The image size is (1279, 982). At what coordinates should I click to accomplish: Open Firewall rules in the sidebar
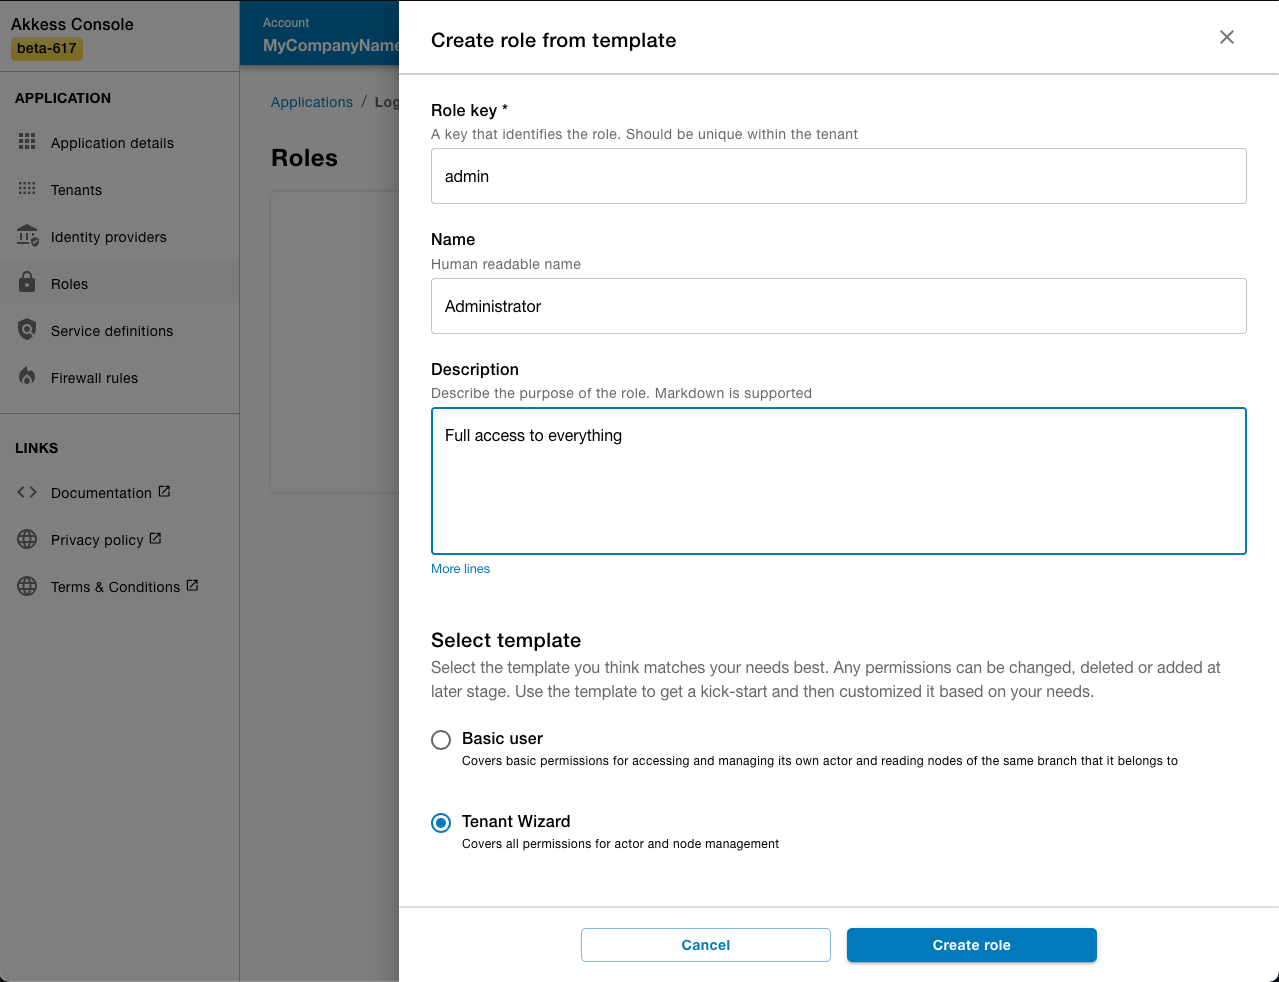pos(94,378)
